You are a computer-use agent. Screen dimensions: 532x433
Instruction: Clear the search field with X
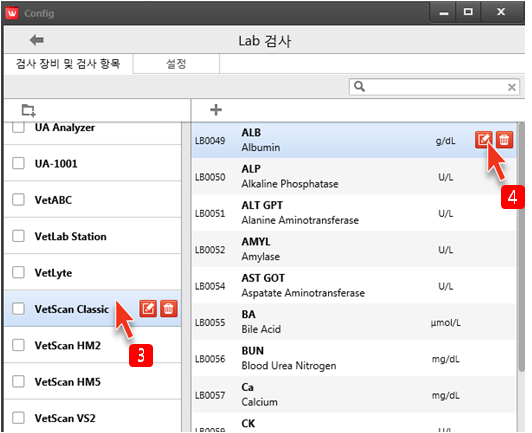coord(512,87)
